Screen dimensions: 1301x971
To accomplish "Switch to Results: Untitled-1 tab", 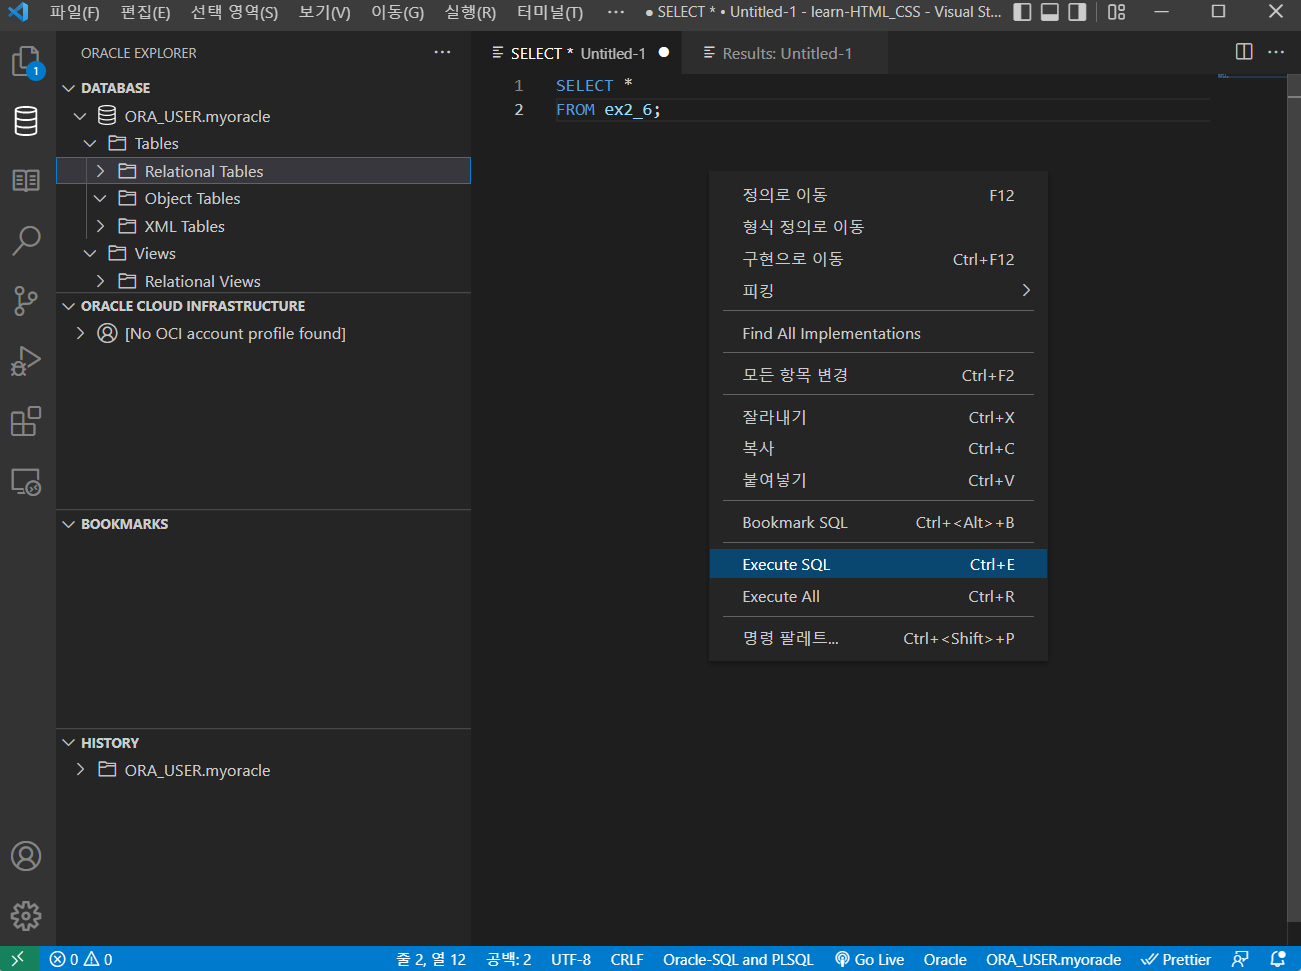I will pyautogui.click(x=785, y=53).
